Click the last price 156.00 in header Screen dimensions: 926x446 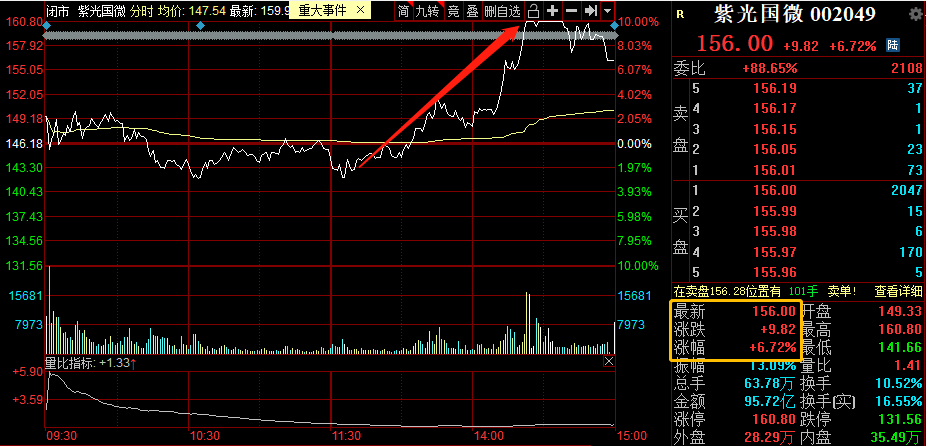click(735, 44)
